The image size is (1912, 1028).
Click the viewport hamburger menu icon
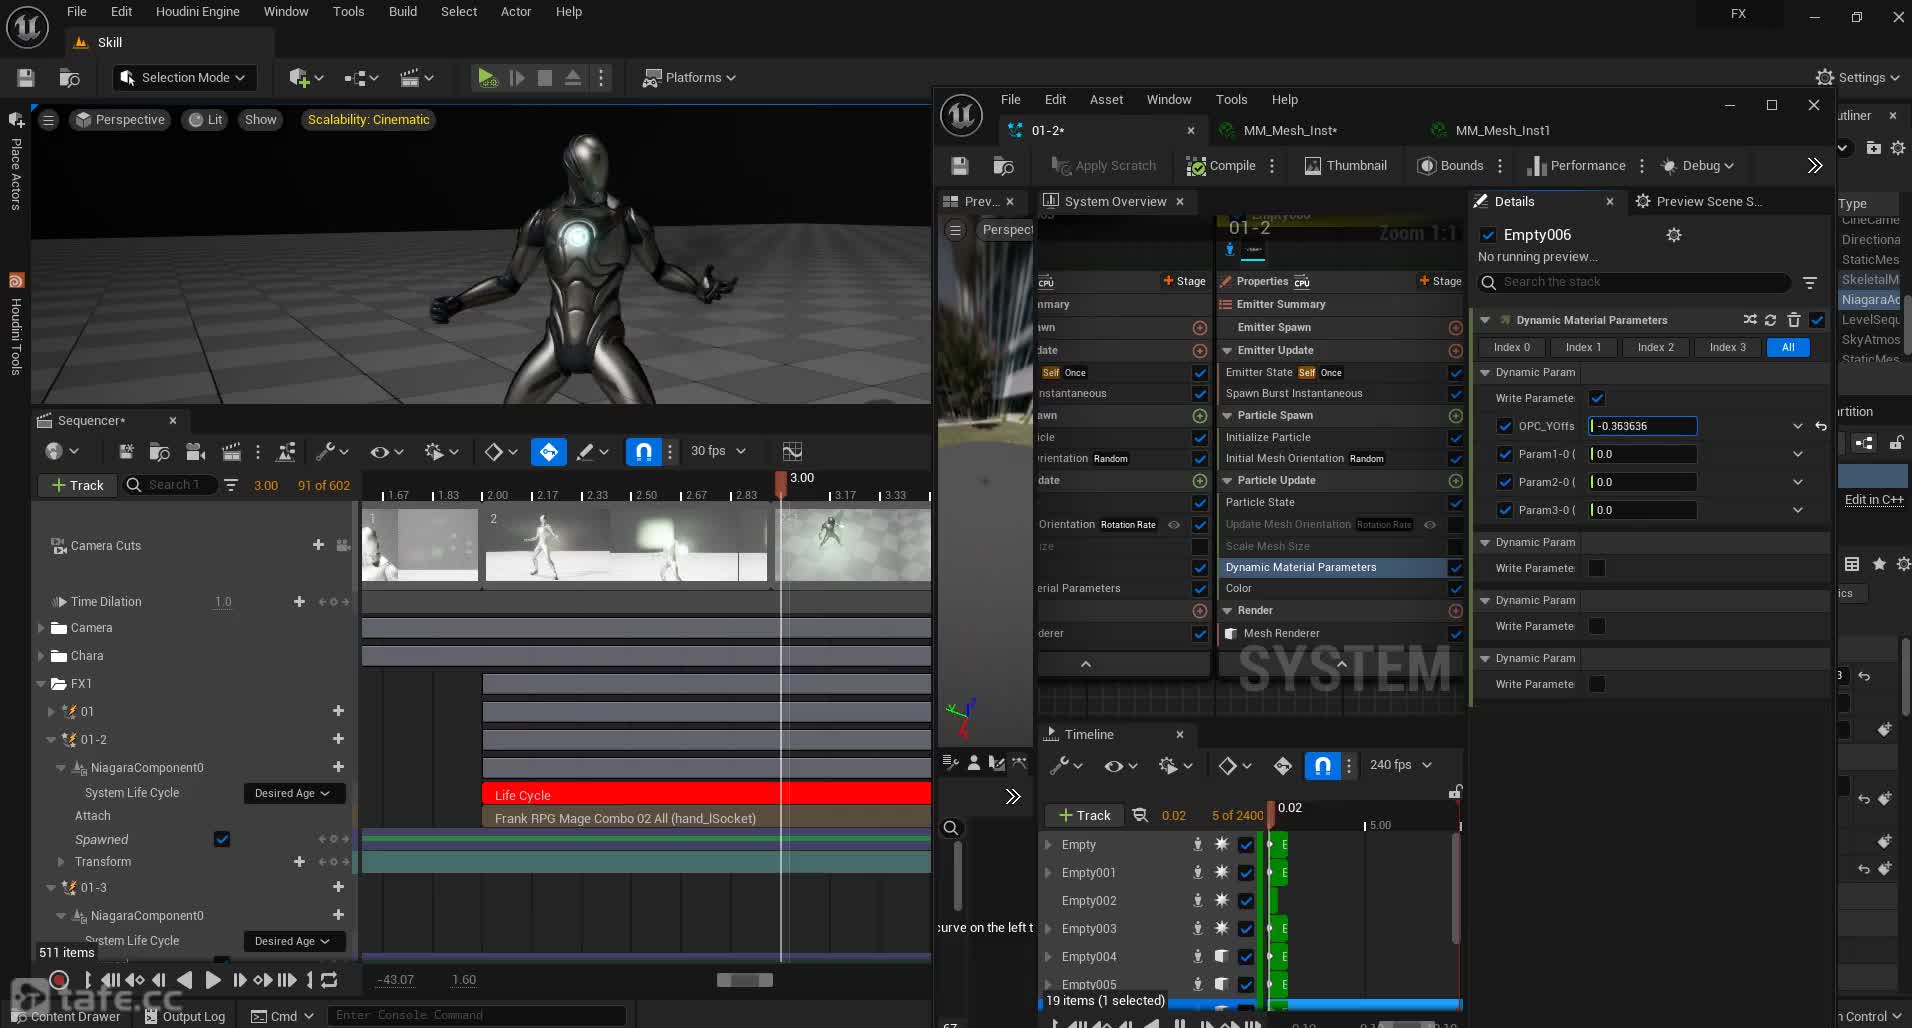point(48,120)
